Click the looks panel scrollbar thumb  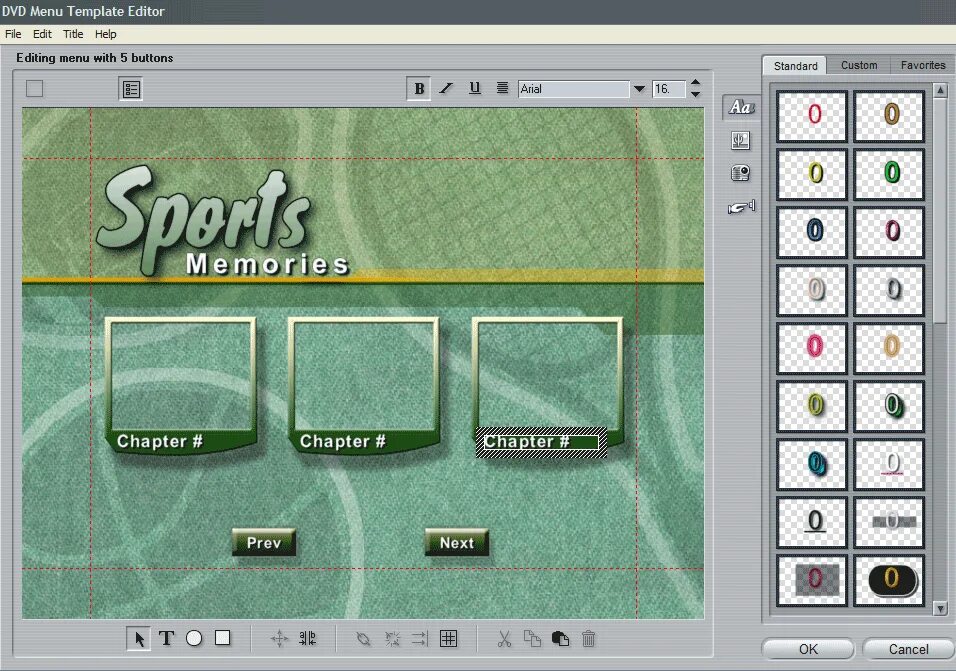click(940, 210)
